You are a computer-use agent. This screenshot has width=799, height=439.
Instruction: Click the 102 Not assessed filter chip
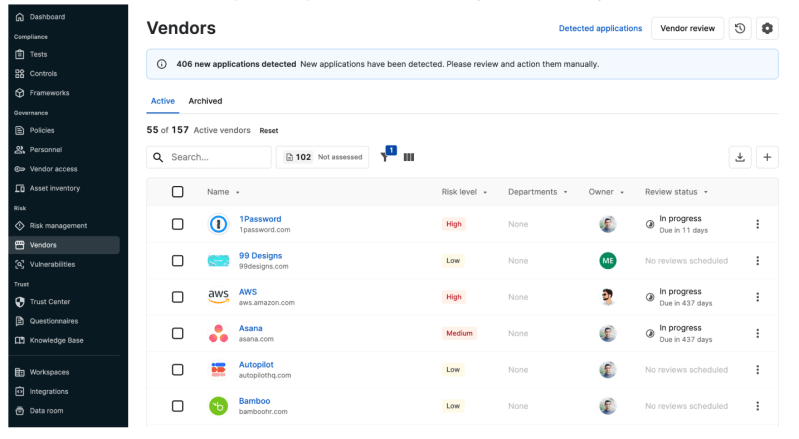323,157
